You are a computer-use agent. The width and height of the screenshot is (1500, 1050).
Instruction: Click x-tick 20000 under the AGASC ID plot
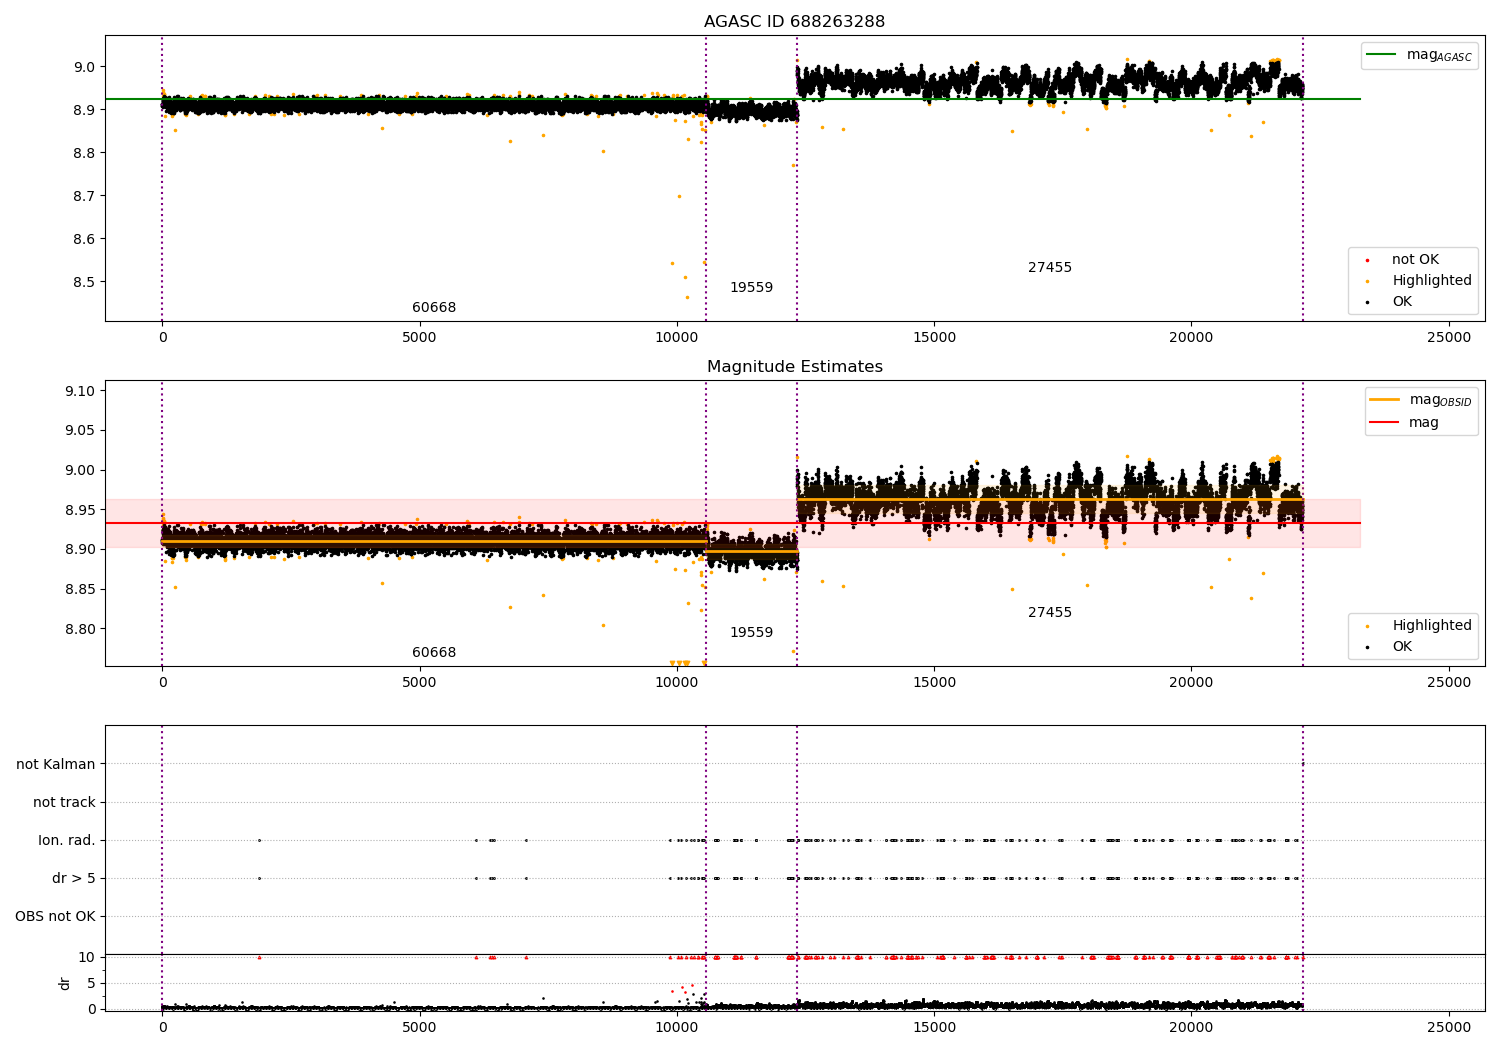click(1191, 338)
